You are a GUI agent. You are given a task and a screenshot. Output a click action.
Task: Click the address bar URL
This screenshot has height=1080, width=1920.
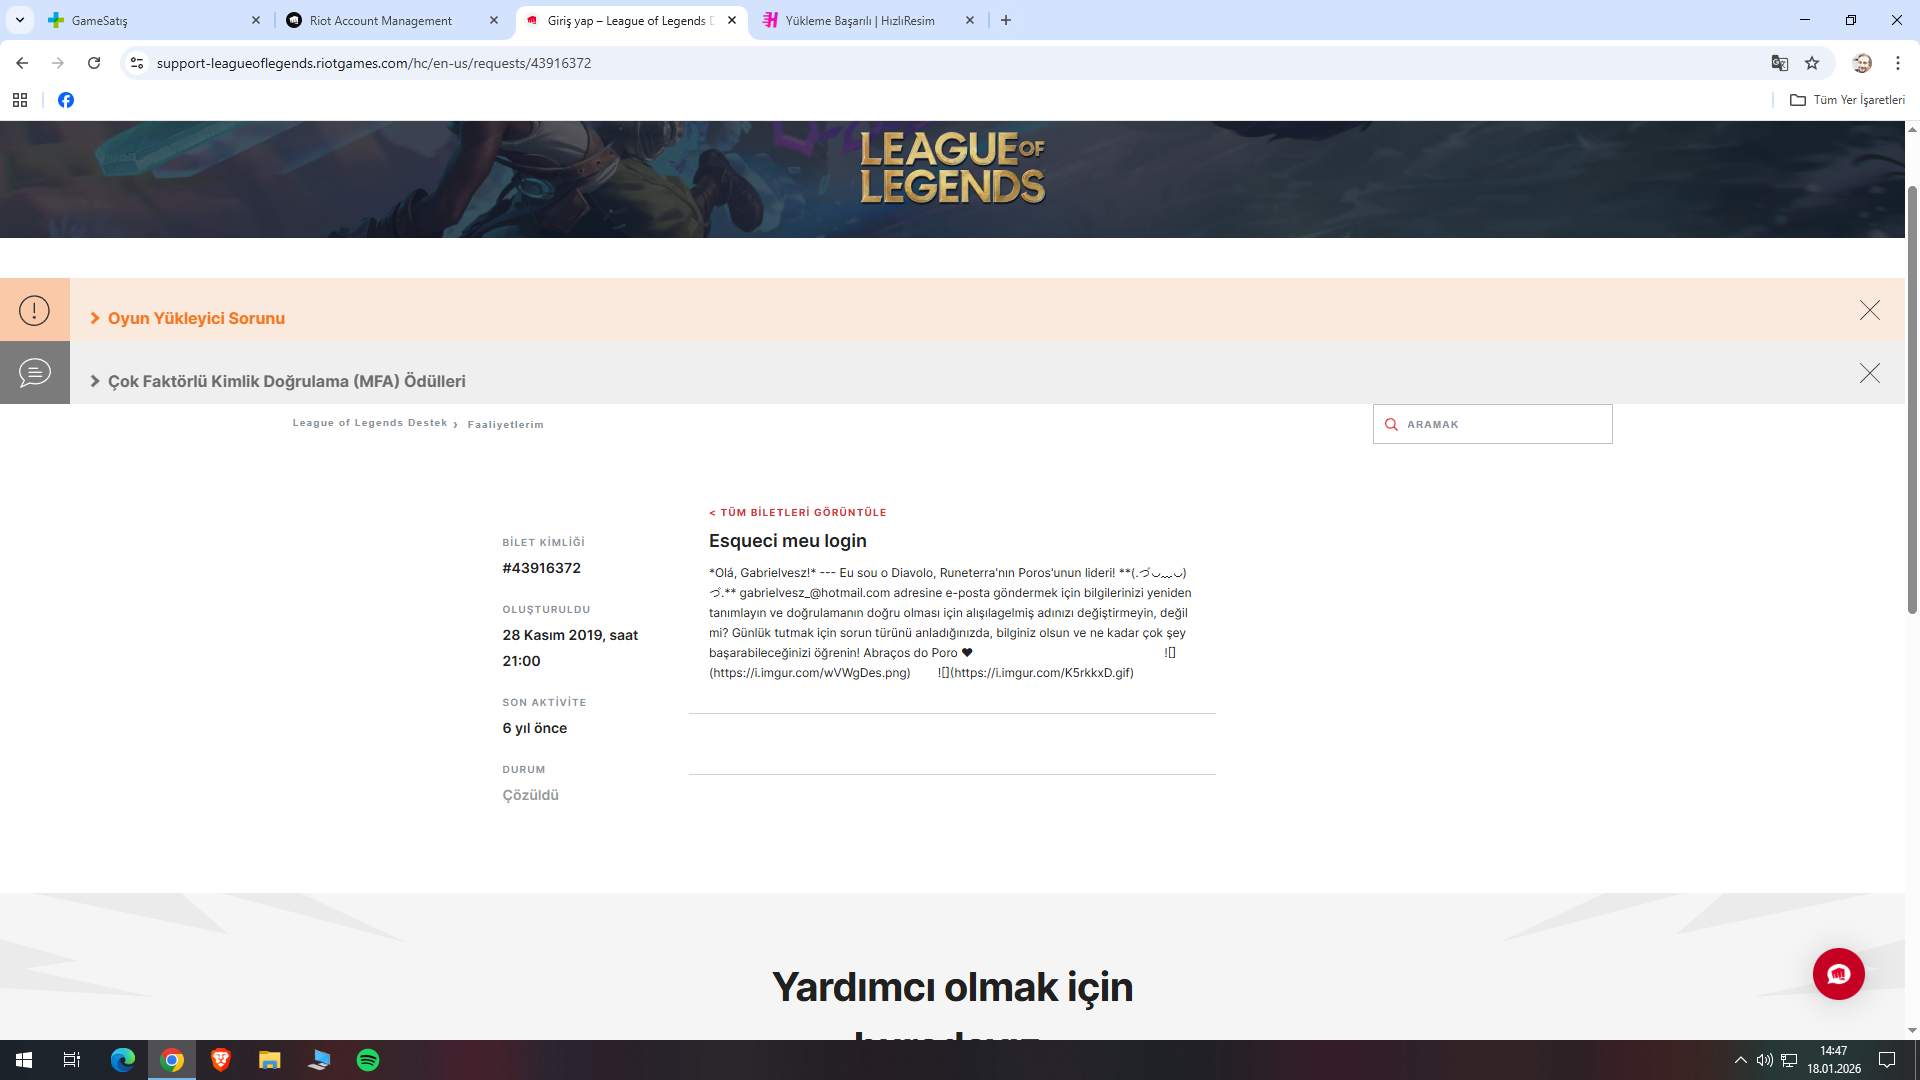374,63
